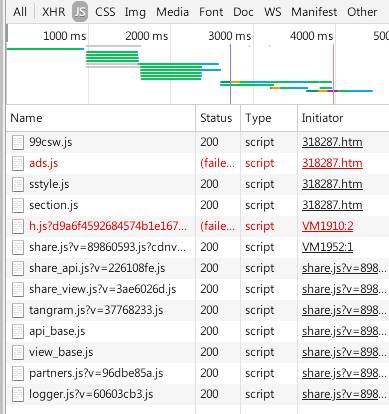Click file icon for sstyle.js
389x414 pixels.
click(18, 184)
